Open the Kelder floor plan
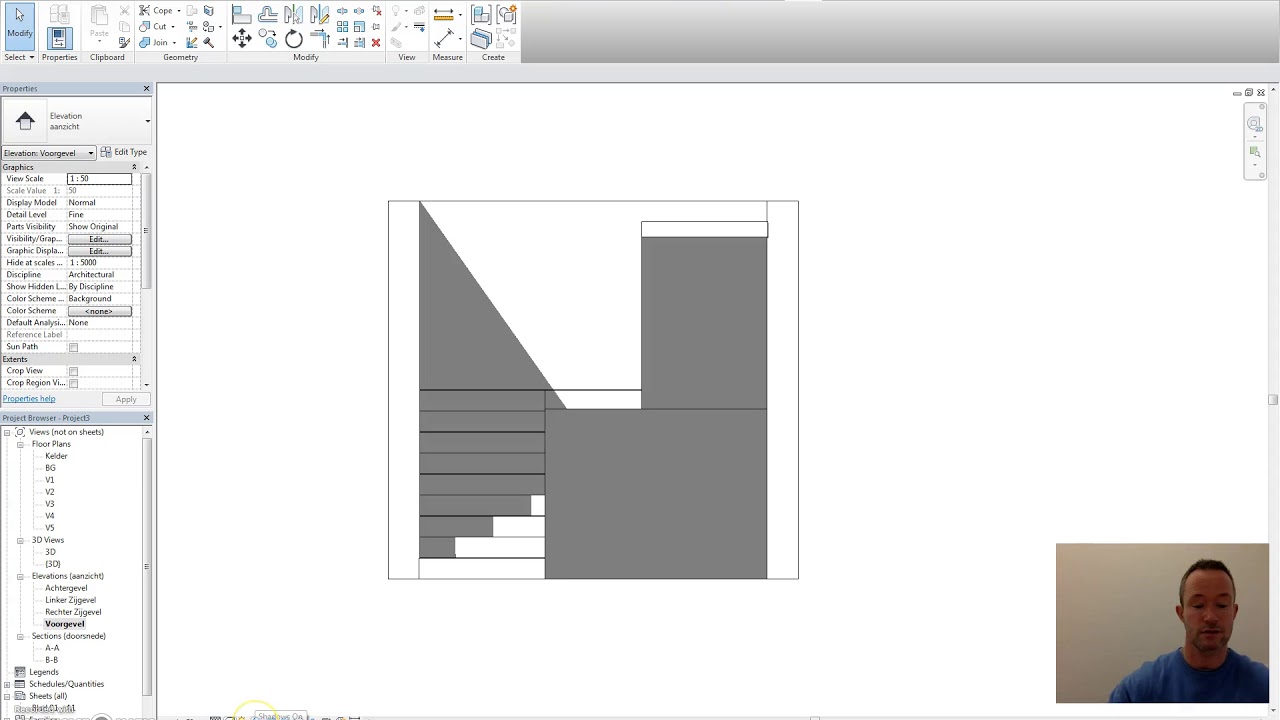The image size is (1280, 720). [56, 456]
